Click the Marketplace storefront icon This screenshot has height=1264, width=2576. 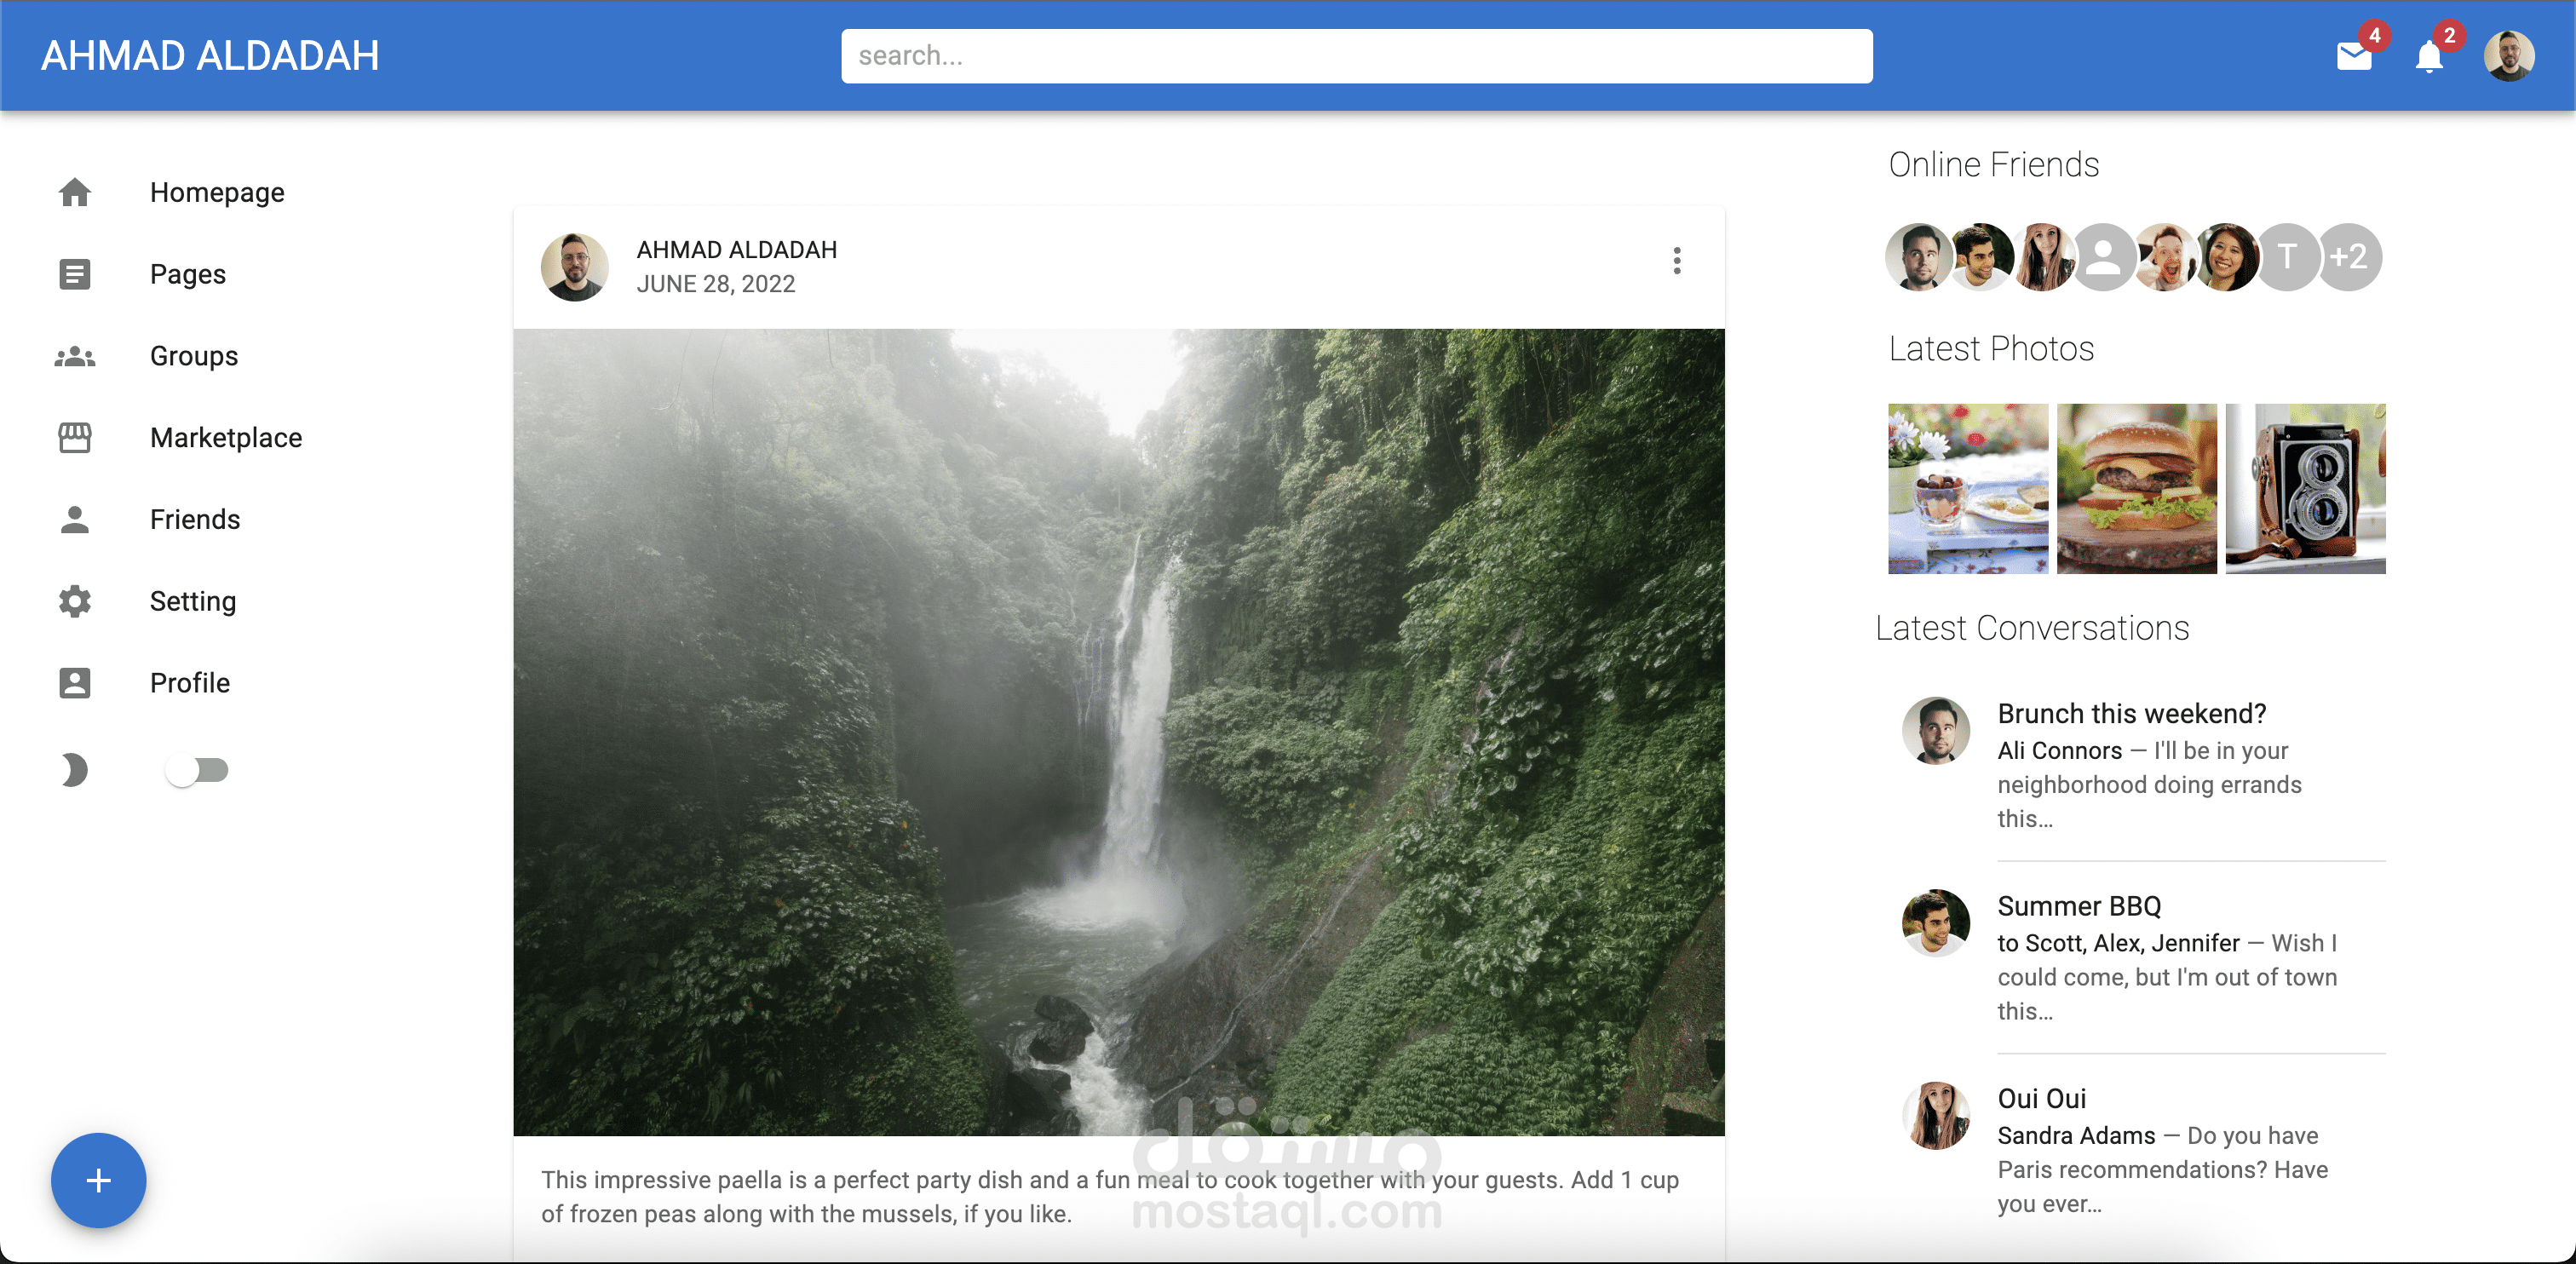pos(75,437)
